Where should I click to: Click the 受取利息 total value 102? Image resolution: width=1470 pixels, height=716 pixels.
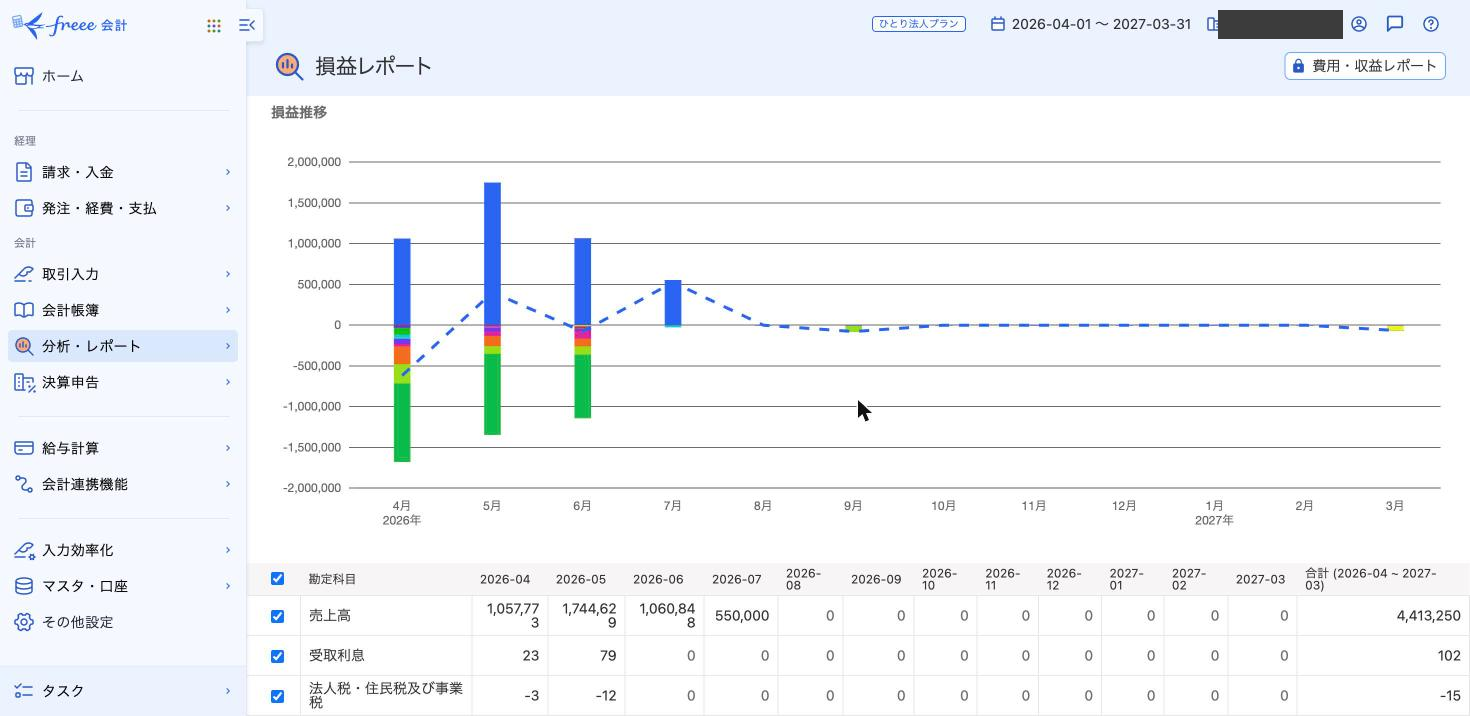(x=1448, y=656)
